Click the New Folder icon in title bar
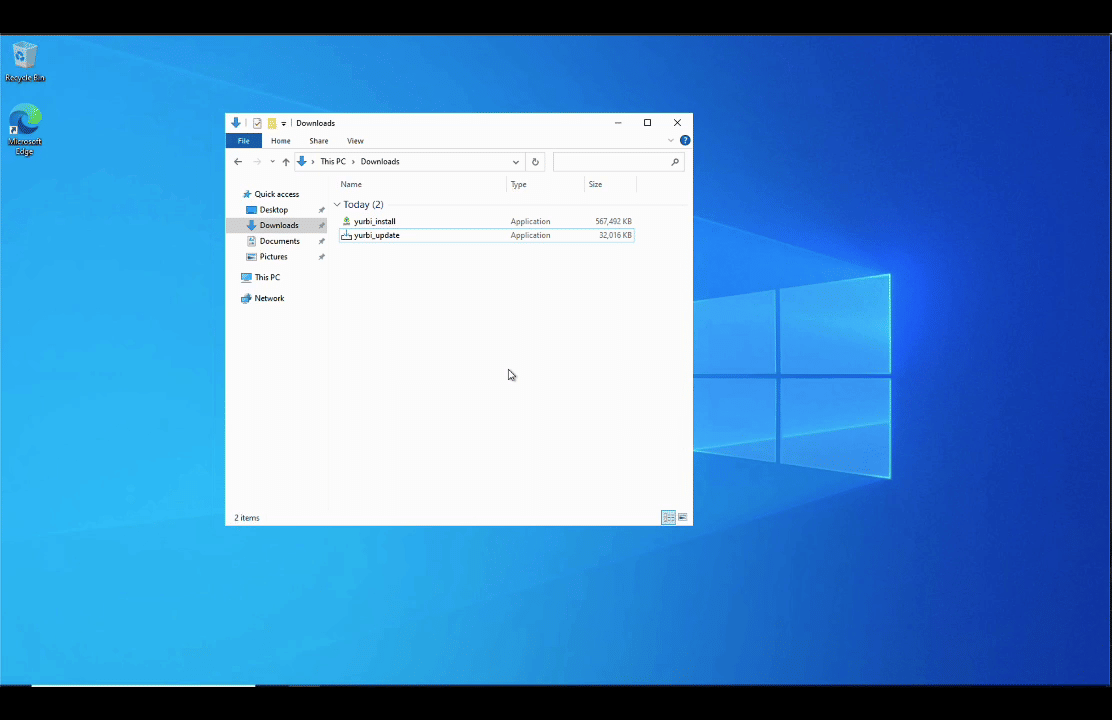 272,123
